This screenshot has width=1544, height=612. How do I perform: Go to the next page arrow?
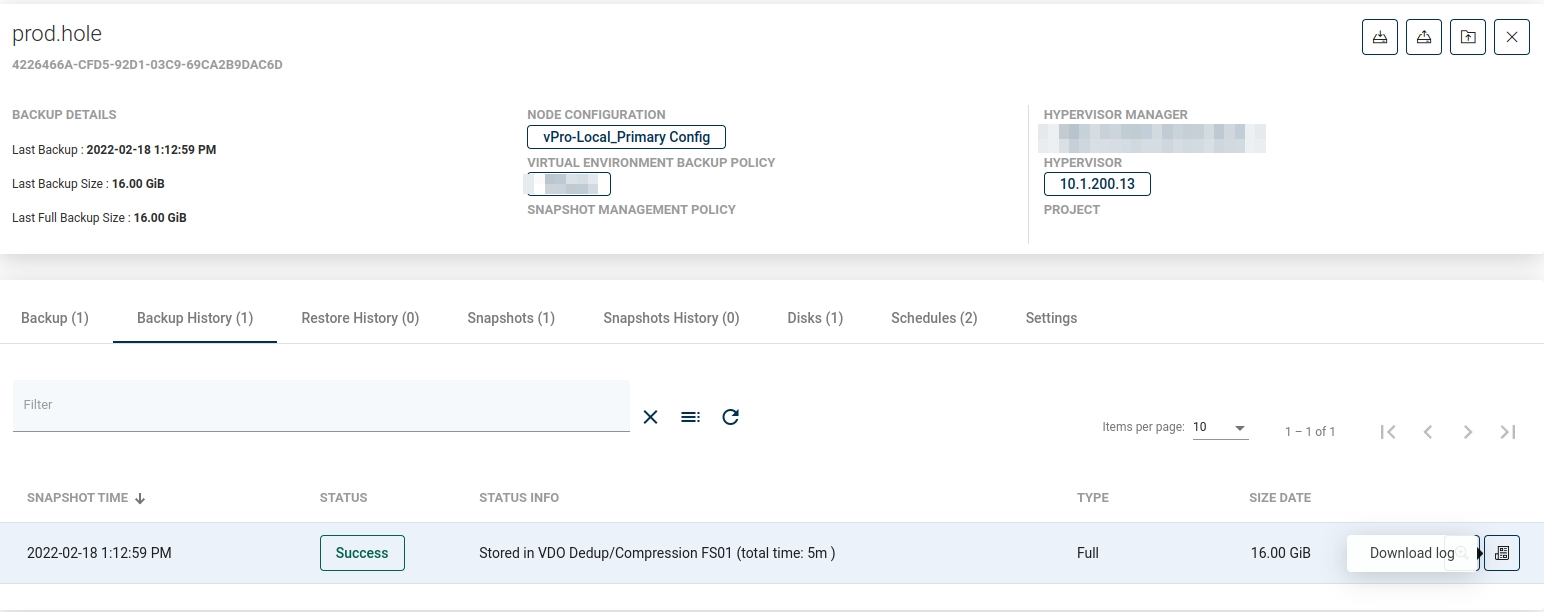pyautogui.click(x=1468, y=431)
